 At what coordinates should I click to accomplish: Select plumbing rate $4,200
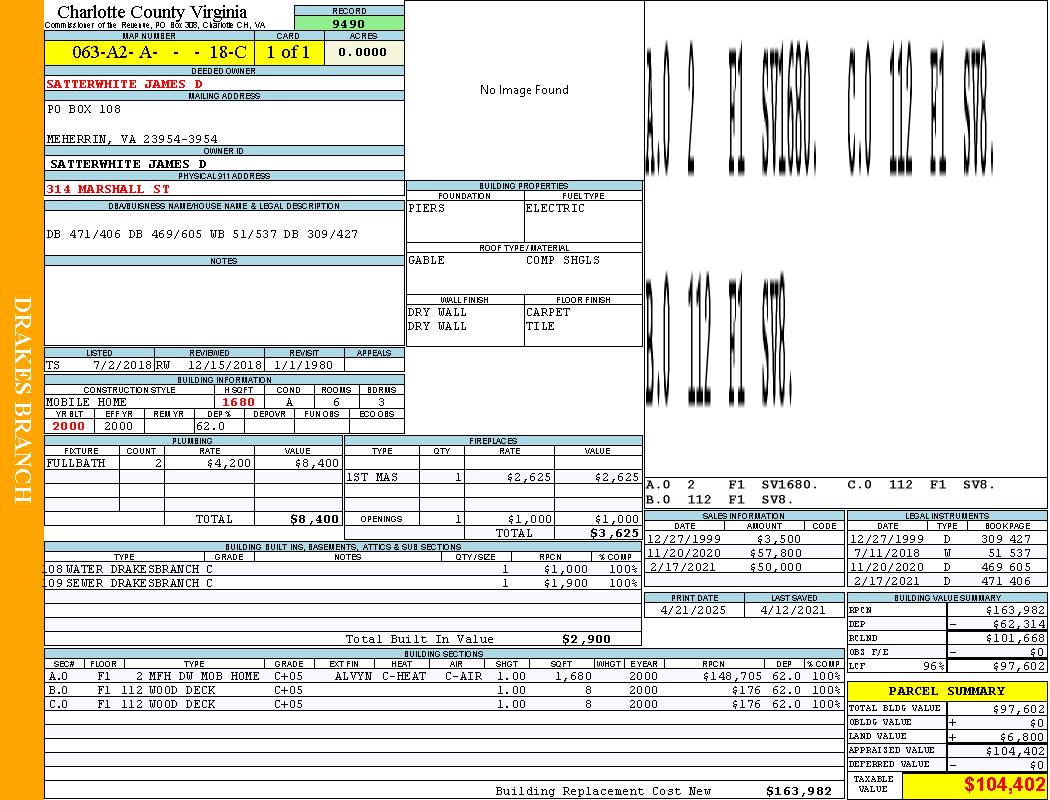229,463
